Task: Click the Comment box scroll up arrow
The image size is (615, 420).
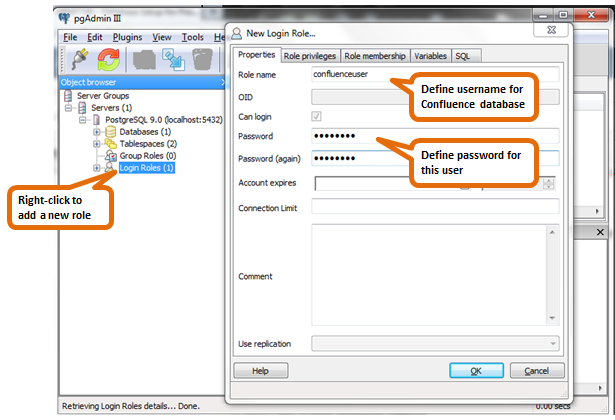Action: 552,233
